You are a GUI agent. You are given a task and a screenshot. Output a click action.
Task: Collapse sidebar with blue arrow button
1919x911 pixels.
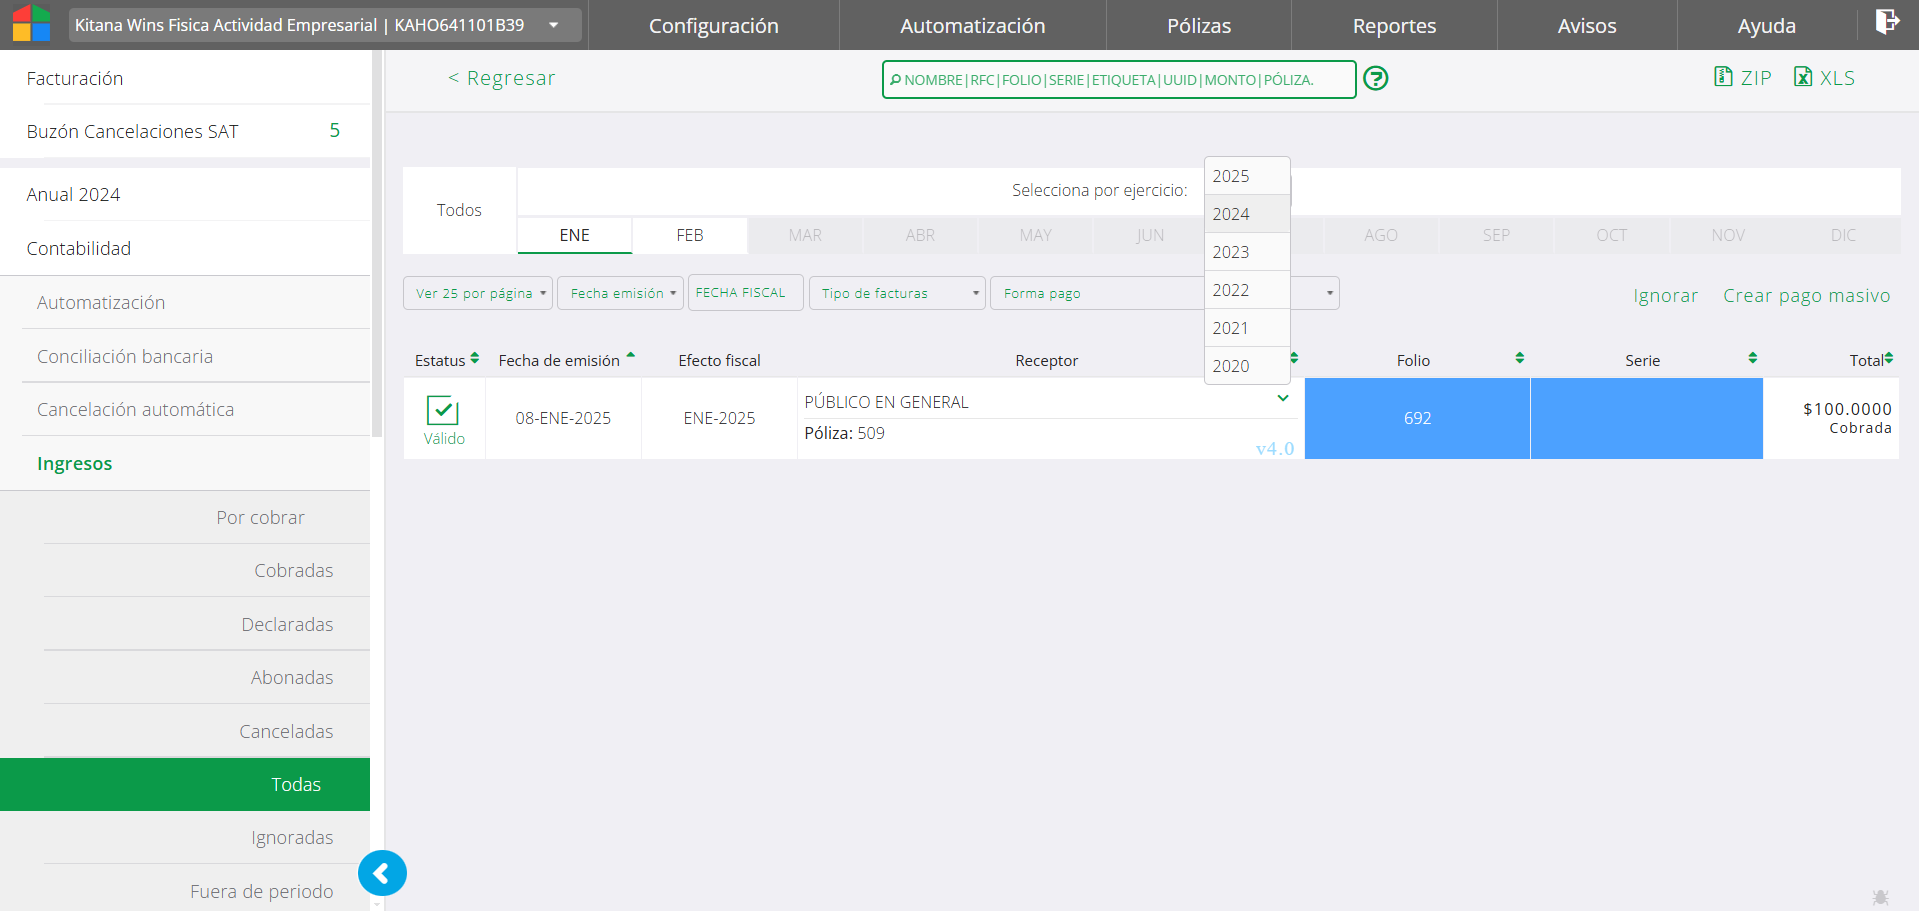pos(382,873)
